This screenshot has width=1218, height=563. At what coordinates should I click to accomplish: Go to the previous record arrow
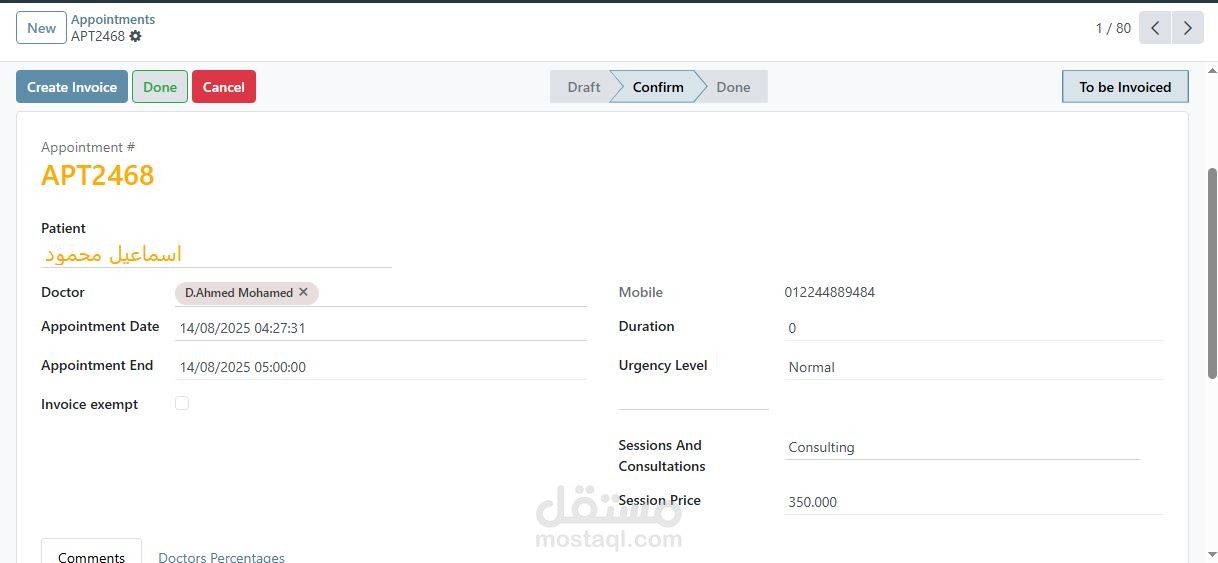1155,28
